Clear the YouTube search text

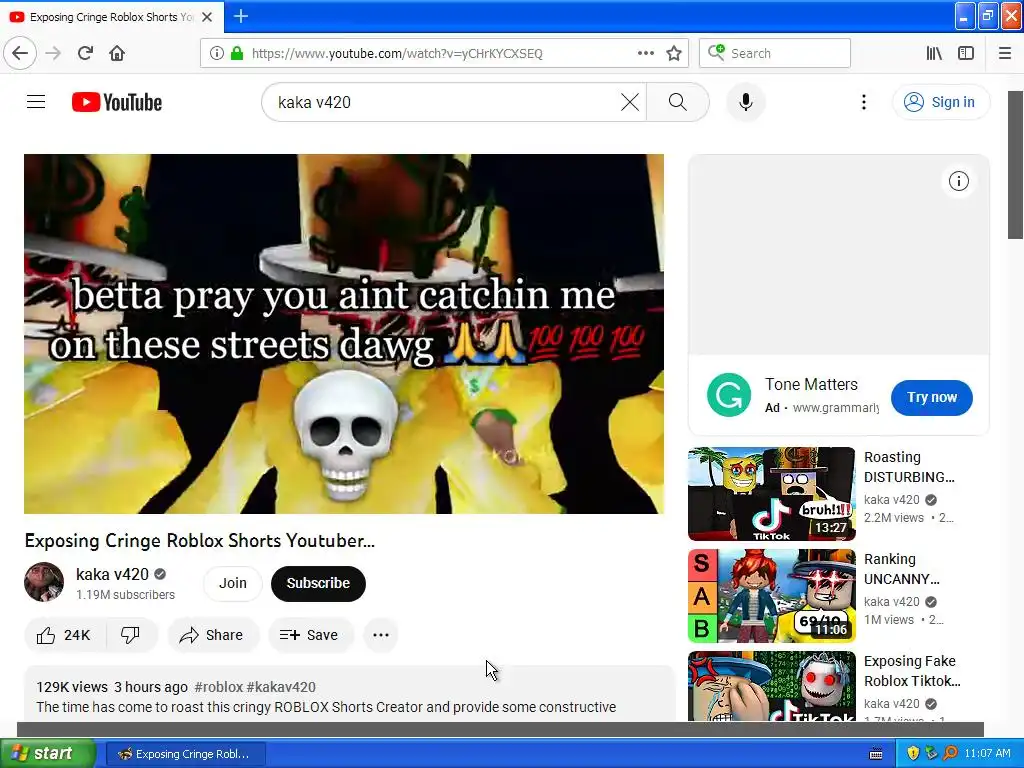pos(630,102)
